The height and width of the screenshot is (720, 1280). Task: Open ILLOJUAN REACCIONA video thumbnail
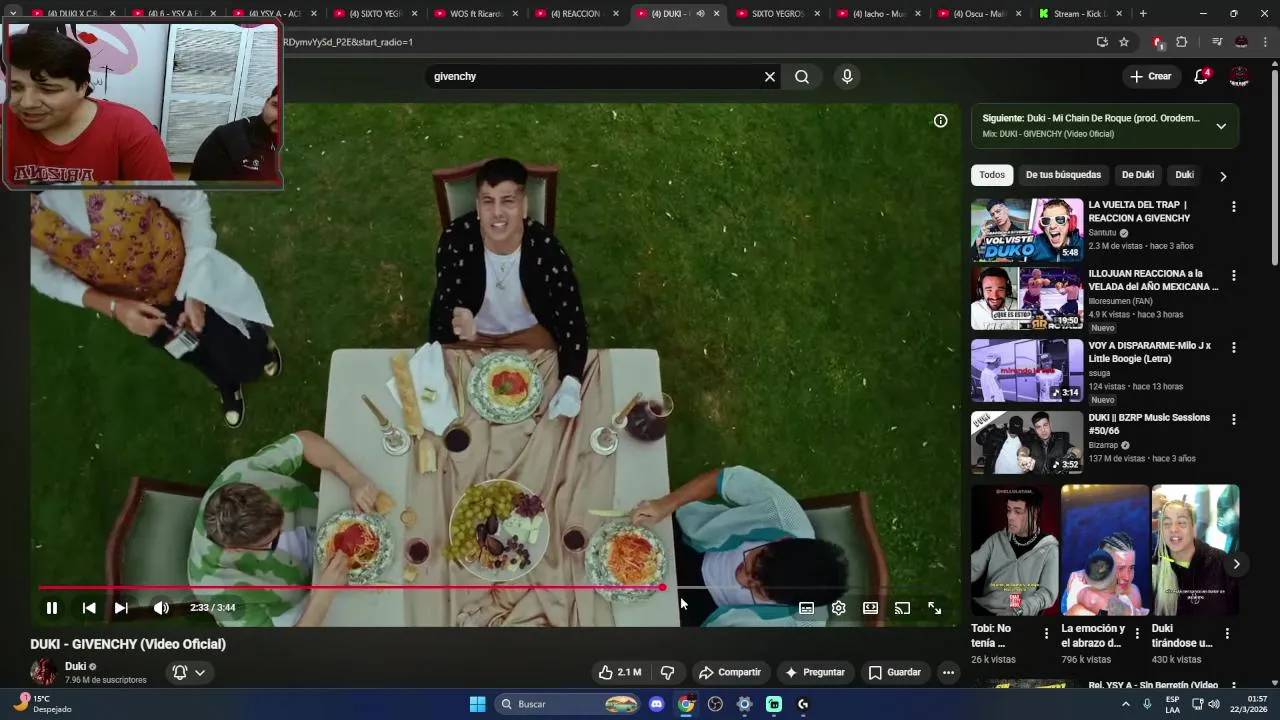pyautogui.click(x=1027, y=298)
